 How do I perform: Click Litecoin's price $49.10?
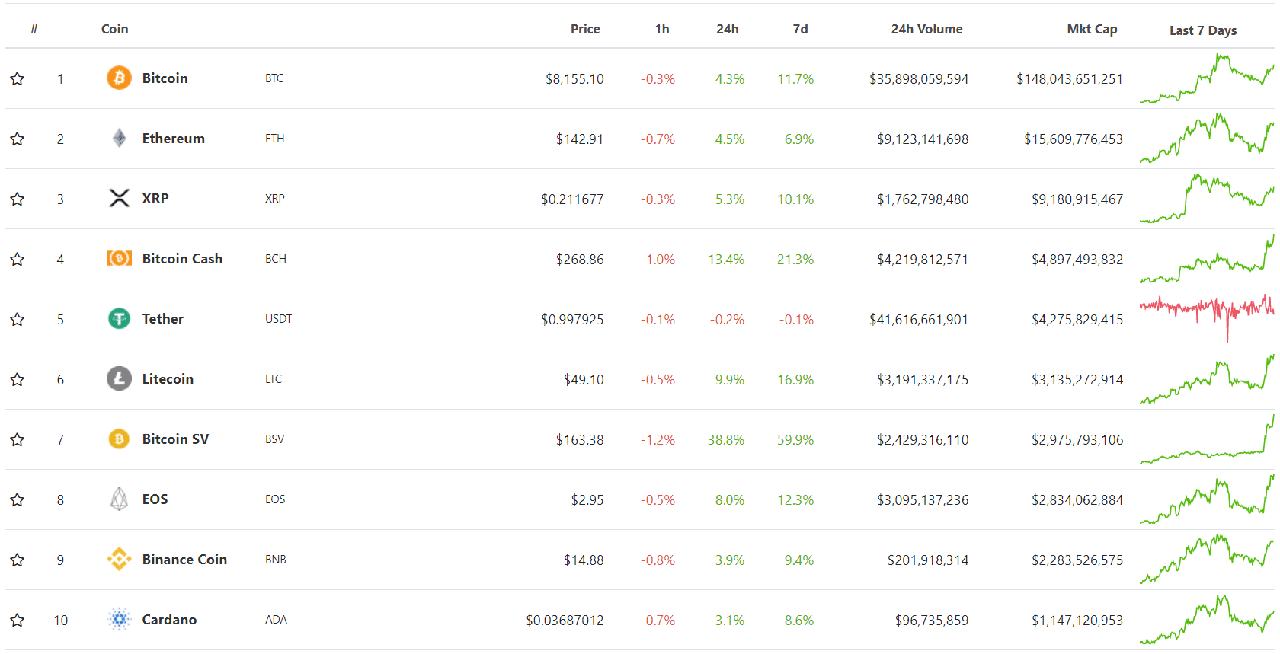[x=584, y=379]
